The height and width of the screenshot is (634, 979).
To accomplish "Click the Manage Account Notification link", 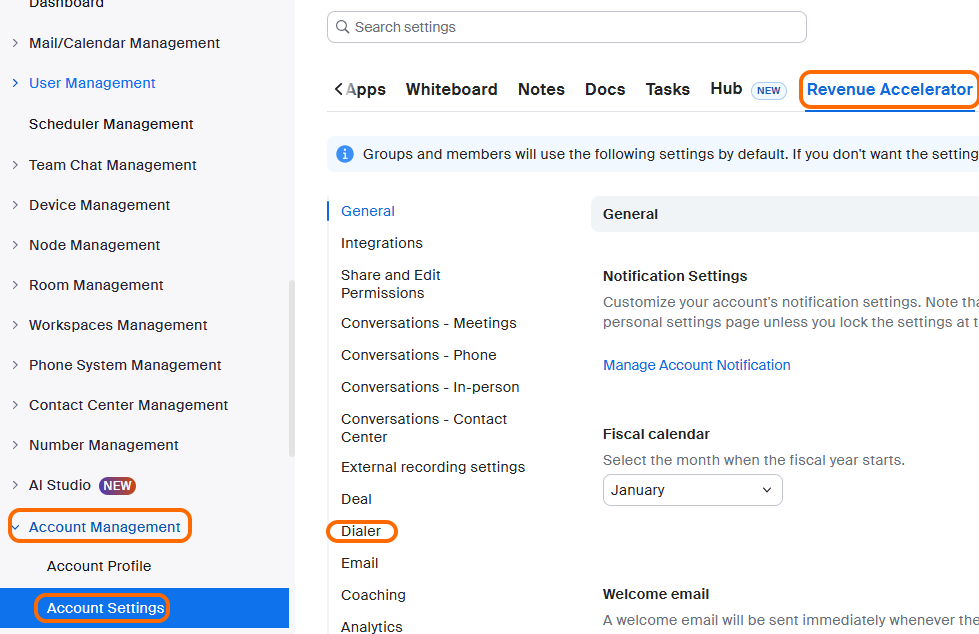I will pyautogui.click(x=696, y=365).
